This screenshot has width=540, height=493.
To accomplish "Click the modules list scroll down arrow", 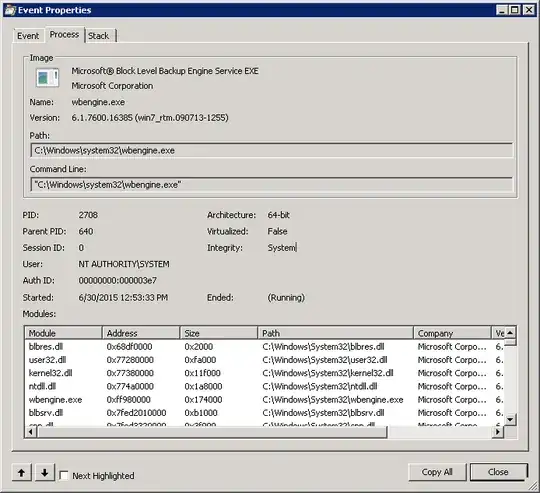I will (x=510, y=419).
